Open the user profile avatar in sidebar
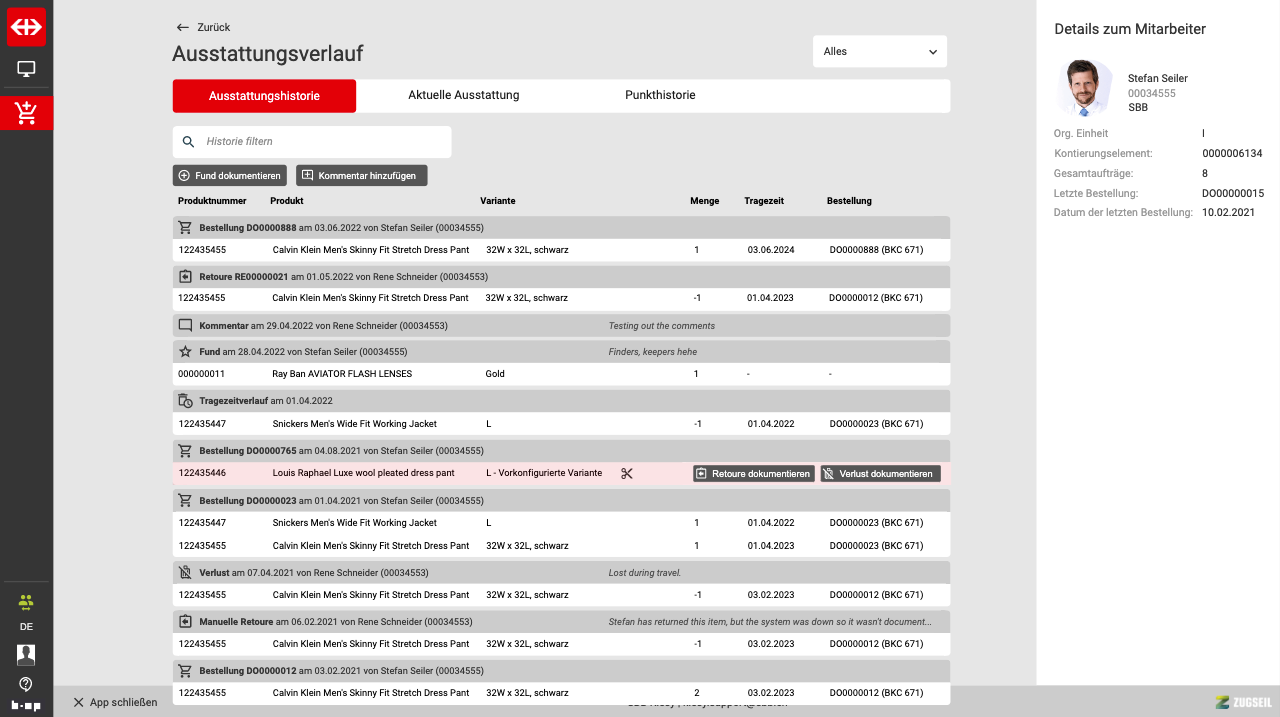The height and width of the screenshot is (717, 1280). coord(26,654)
